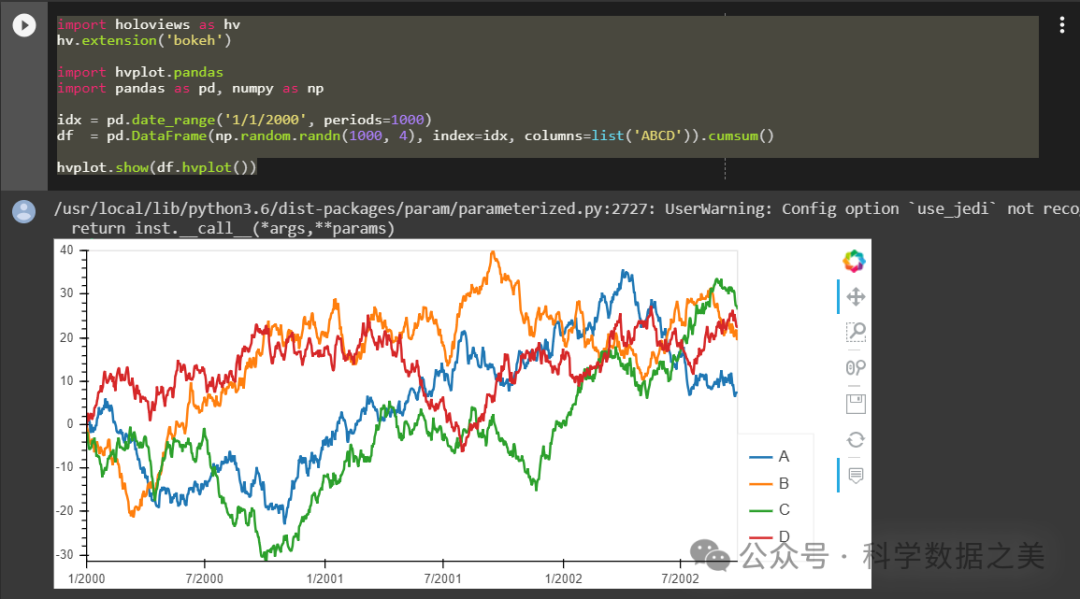Toggle series A in the legend
The height and width of the screenshot is (599, 1080).
[783, 456]
